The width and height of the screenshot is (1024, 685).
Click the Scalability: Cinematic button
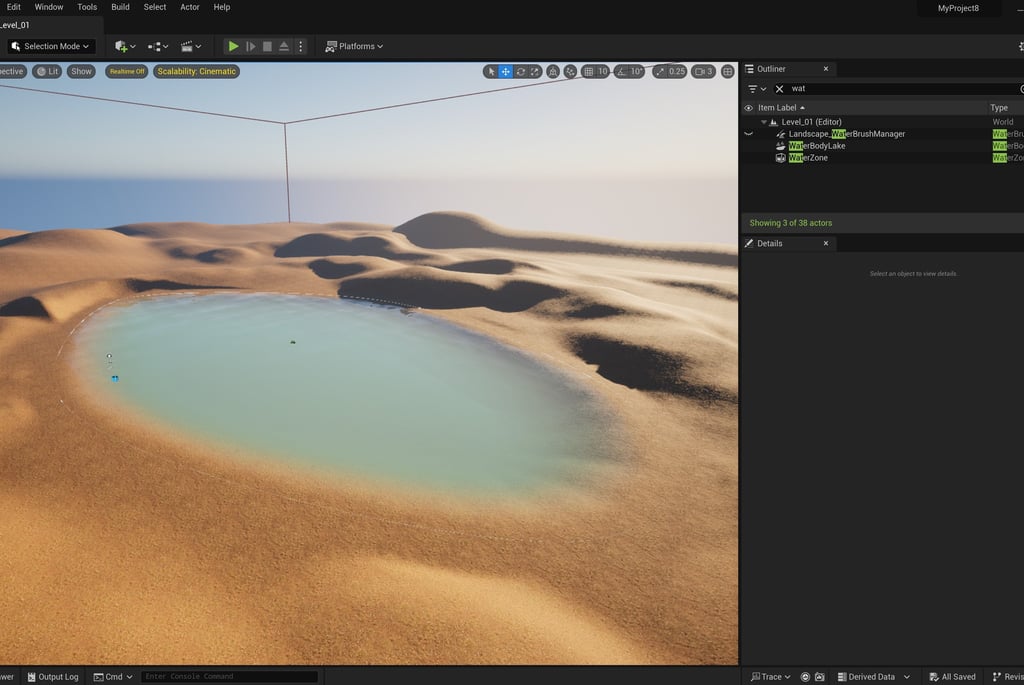(197, 72)
